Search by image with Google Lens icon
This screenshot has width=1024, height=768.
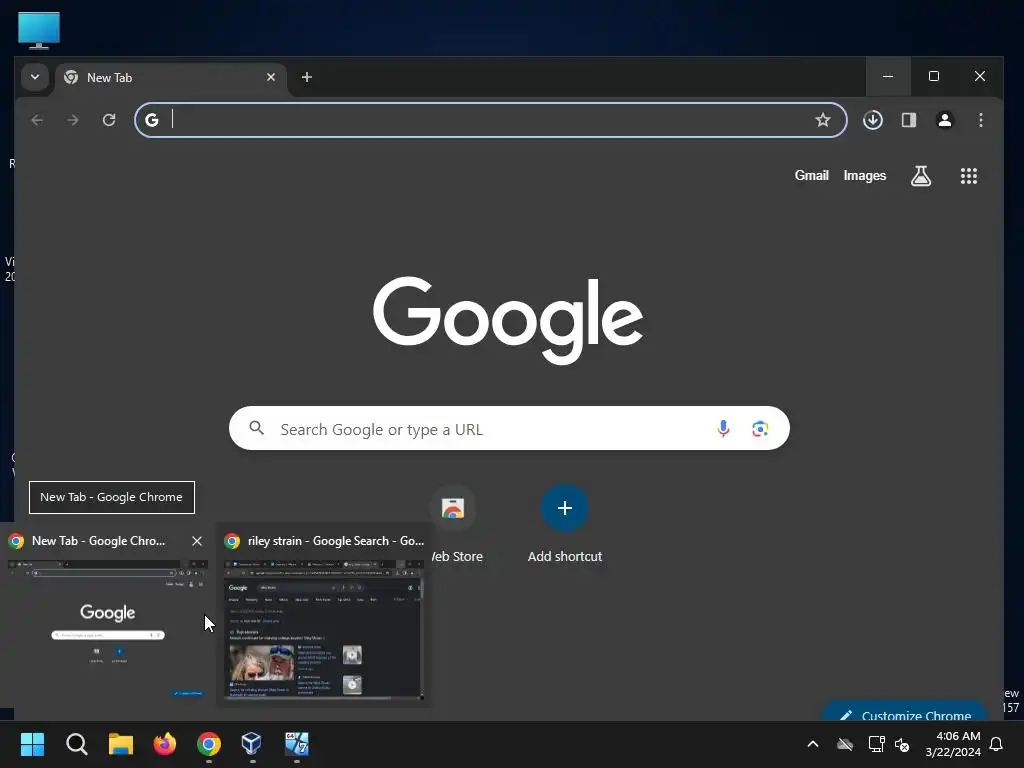760,428
